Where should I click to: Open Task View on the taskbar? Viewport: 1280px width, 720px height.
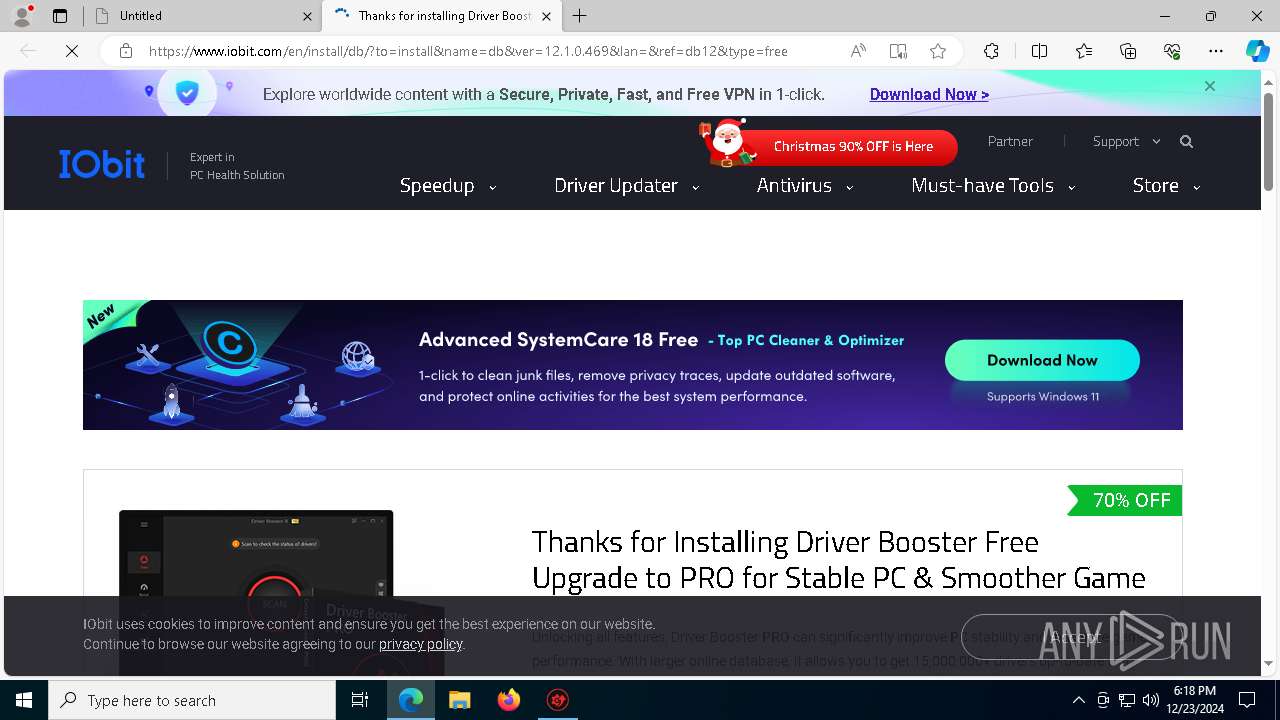[360, 700]
